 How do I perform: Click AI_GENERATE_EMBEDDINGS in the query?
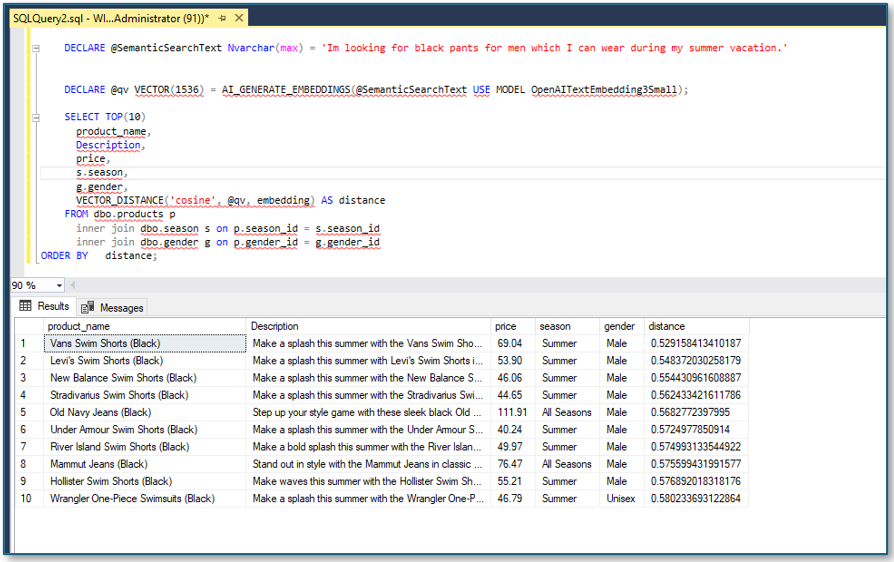286,89
